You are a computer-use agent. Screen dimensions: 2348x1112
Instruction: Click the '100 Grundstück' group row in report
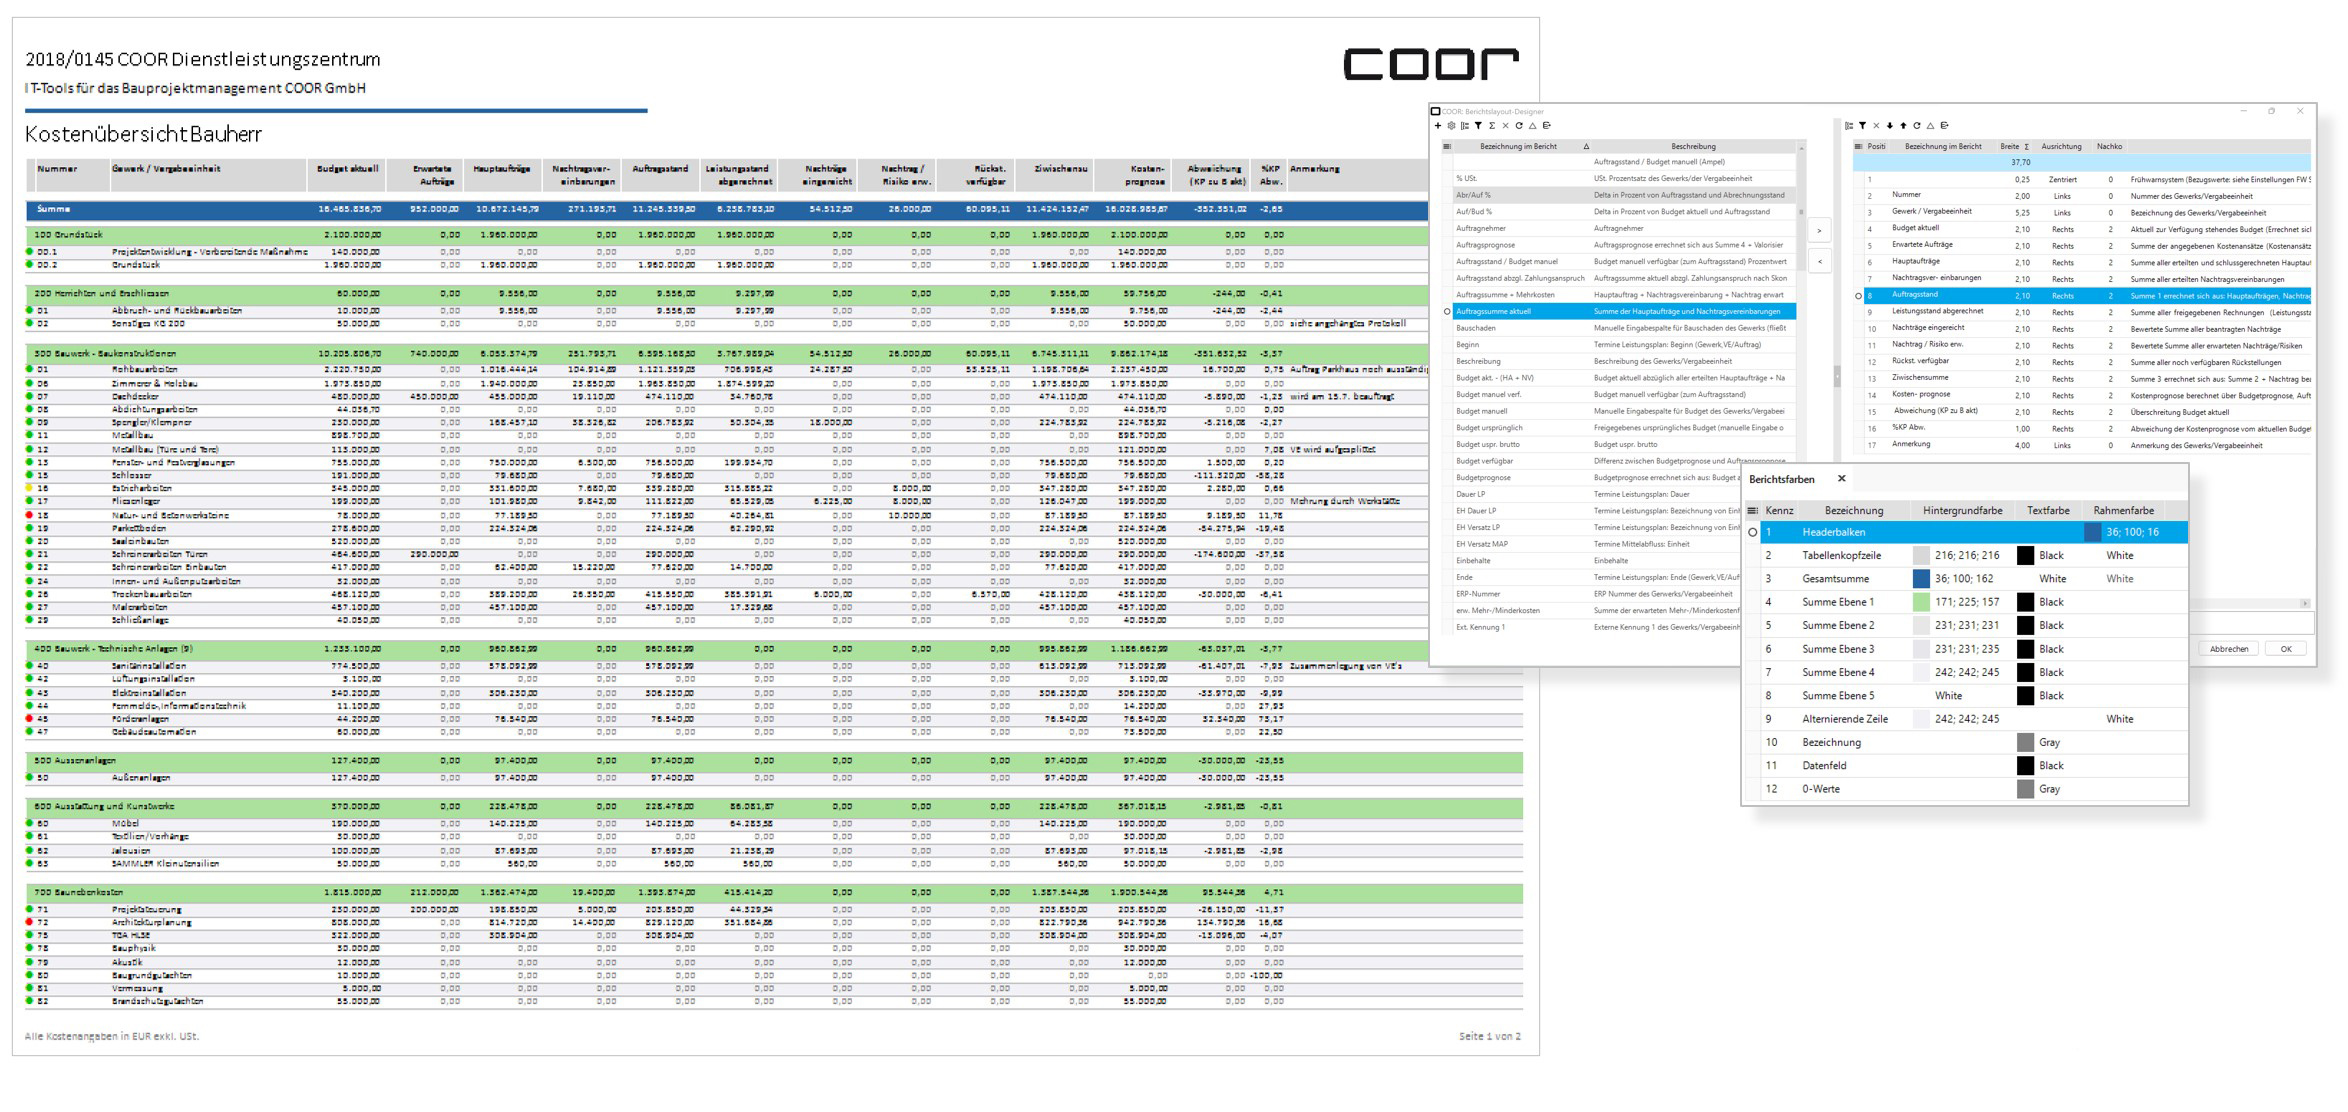coord(727,235)
